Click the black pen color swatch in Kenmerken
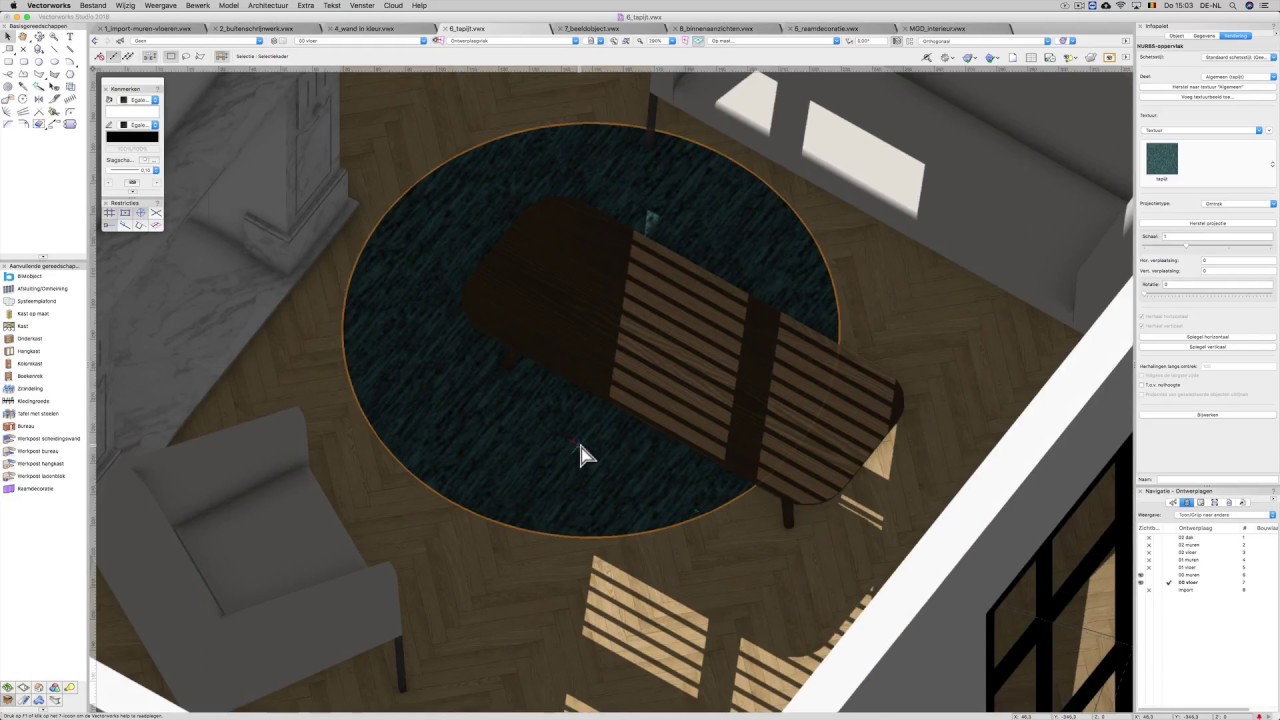 coord(132,136)
